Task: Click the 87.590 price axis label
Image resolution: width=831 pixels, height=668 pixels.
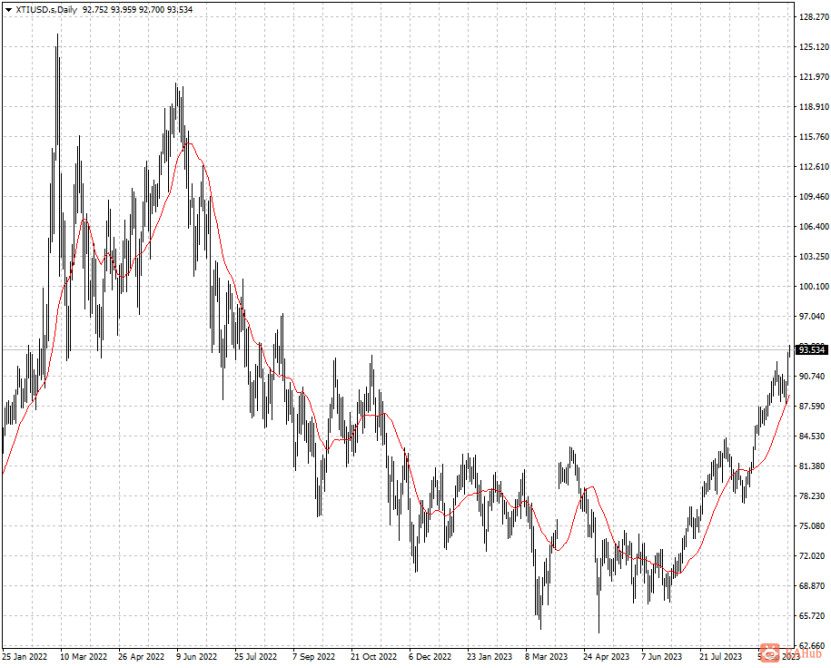Action: tap(814, 406)
